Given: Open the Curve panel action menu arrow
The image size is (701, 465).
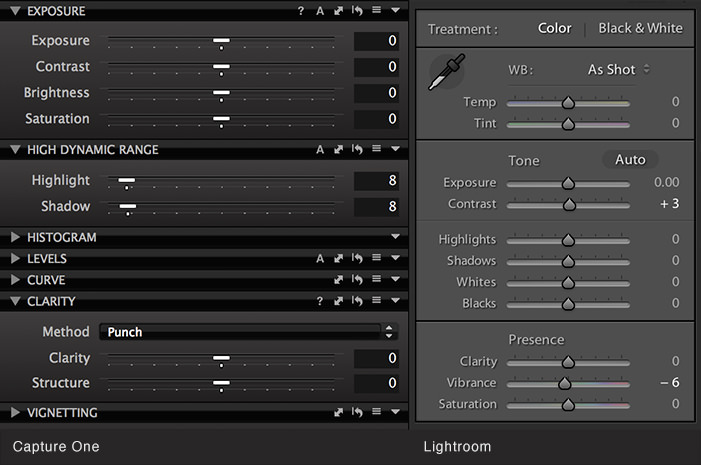Looking at the screenshot, I should tap(395, 279).
